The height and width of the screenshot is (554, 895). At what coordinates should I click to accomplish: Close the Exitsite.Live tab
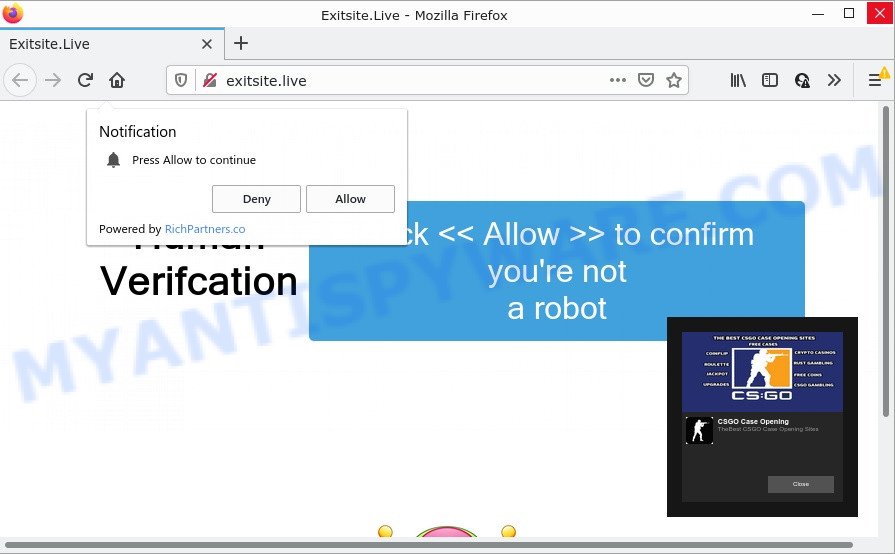[x=207, y=44]
